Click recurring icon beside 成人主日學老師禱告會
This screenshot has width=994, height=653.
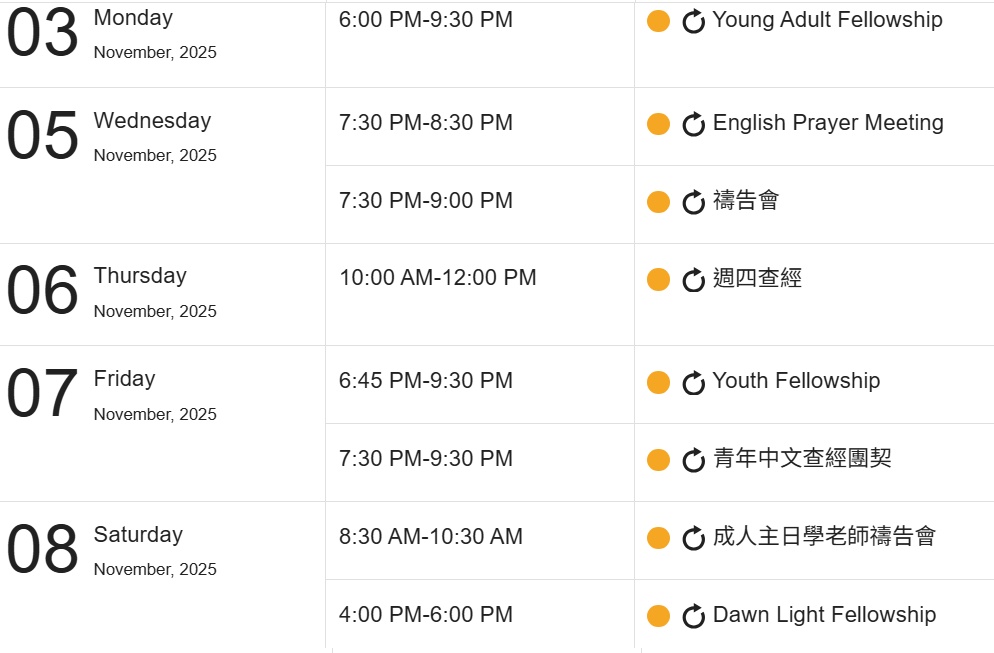694,538
